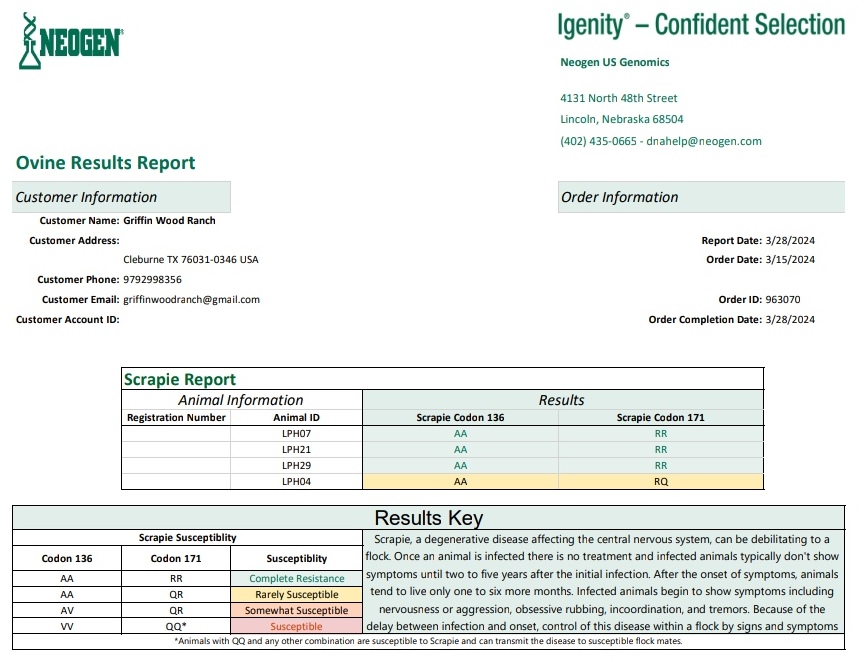Click the RQ result for LPH04
The height and width of the screenshot is (662, 864).
[x=661, y=482]
